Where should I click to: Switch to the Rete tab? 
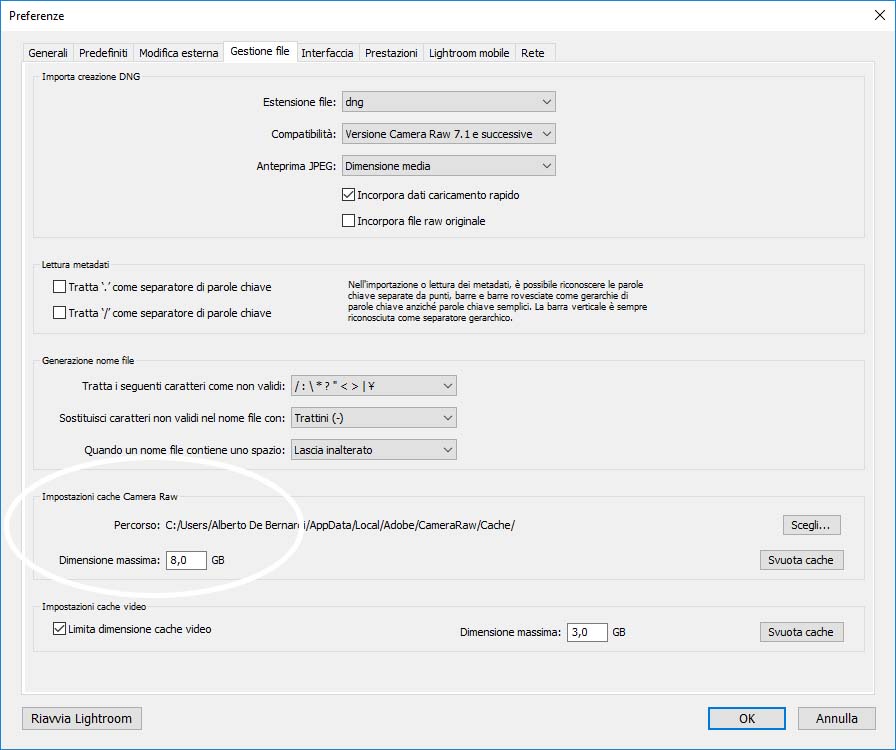[x=533, y=53]
